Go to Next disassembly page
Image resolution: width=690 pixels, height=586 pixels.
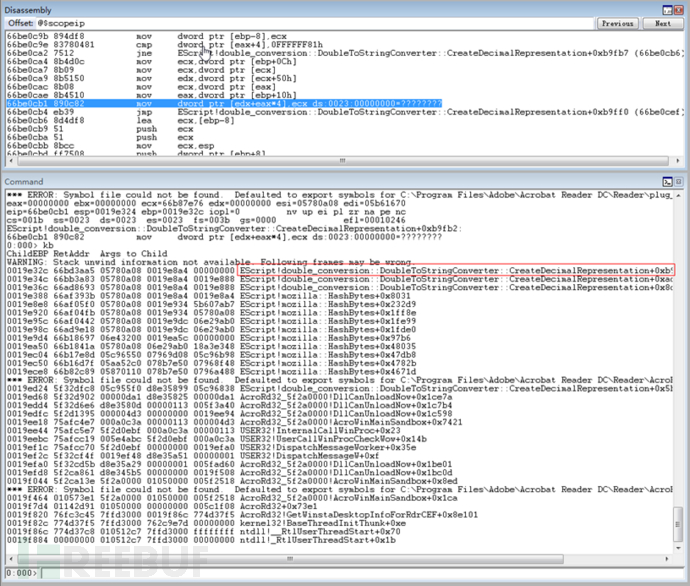click(x=663, y=23)
